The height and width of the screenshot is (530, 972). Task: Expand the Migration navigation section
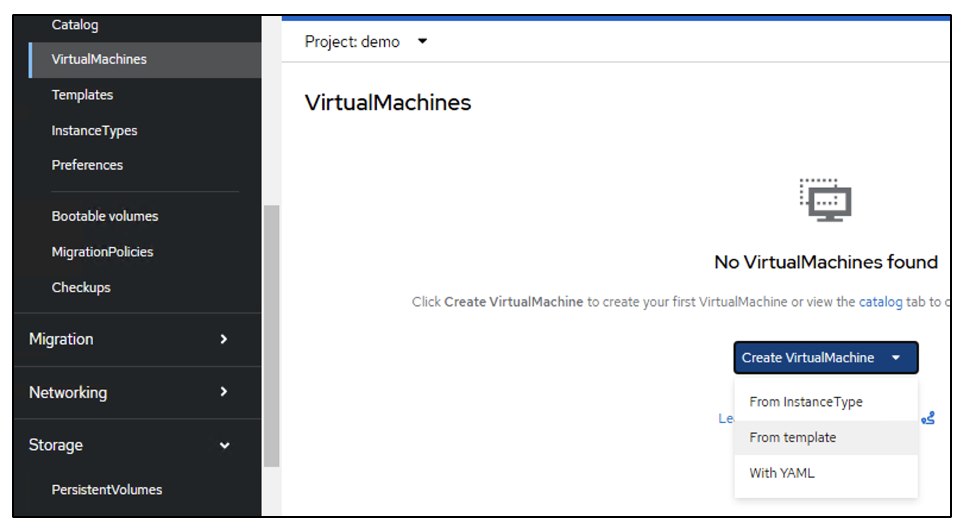[129, 339]
